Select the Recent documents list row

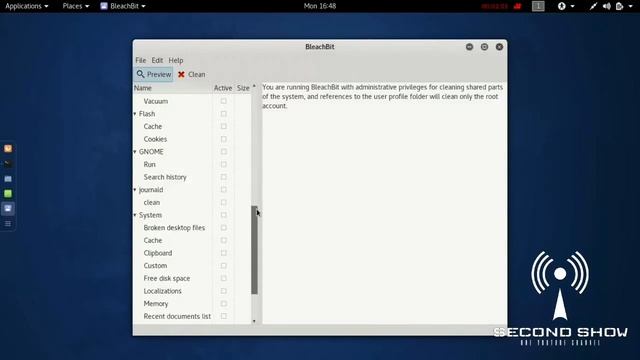(192, 316)
